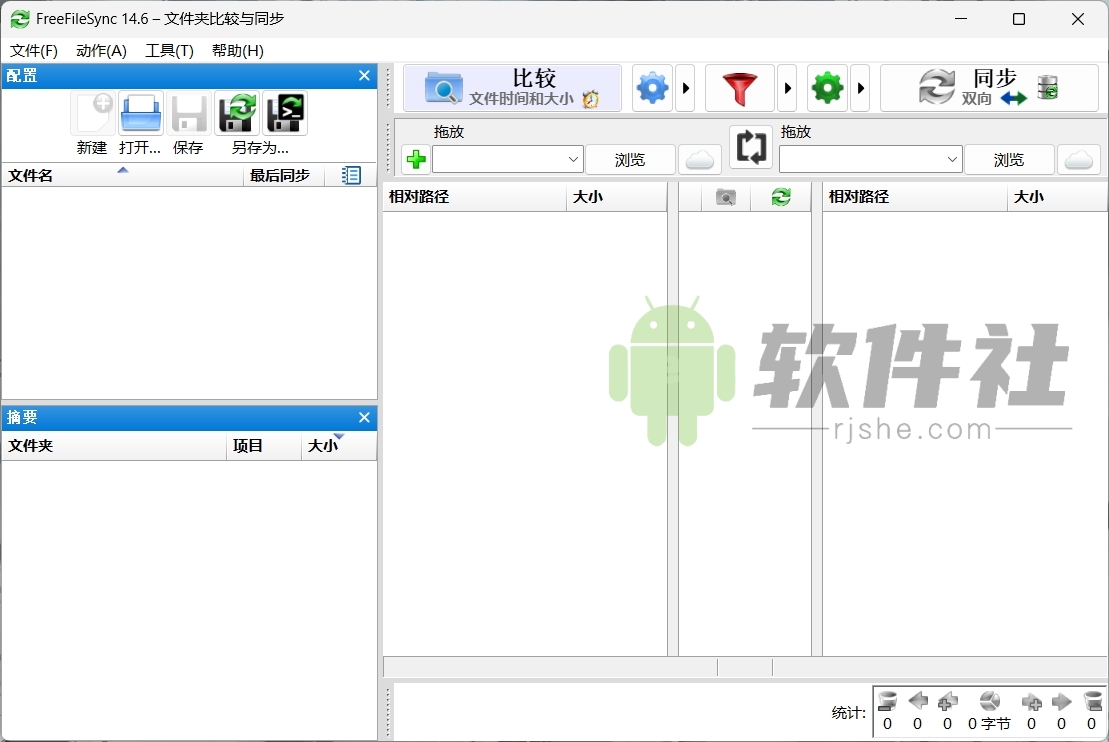
Task: Save the current configuration using the floppy 保存 icon
Action: pyautogui.click(x=188, y=113)
